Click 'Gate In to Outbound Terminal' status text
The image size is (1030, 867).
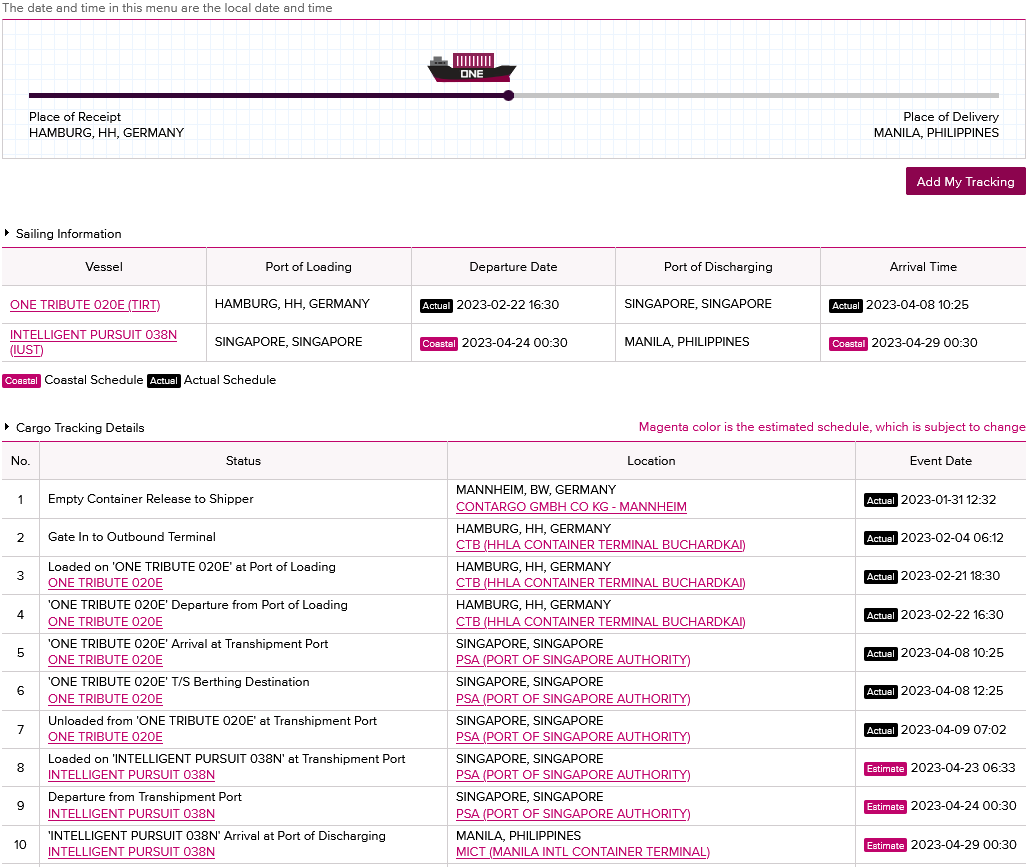tap(131, 537)
